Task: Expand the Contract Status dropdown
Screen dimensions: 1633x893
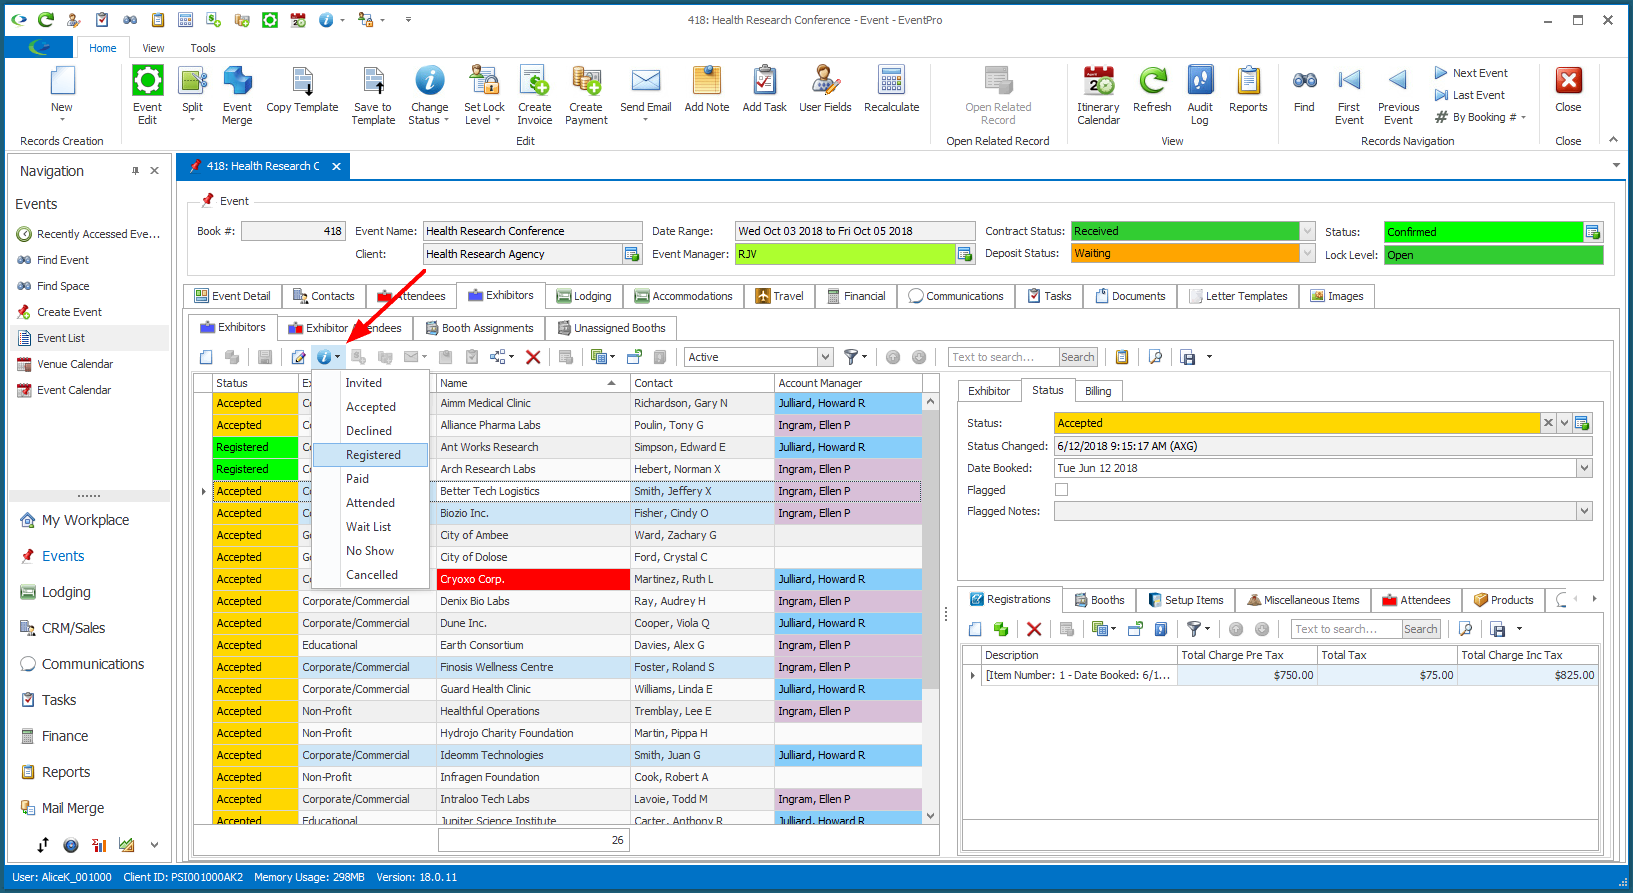Action: point(1307,231)
